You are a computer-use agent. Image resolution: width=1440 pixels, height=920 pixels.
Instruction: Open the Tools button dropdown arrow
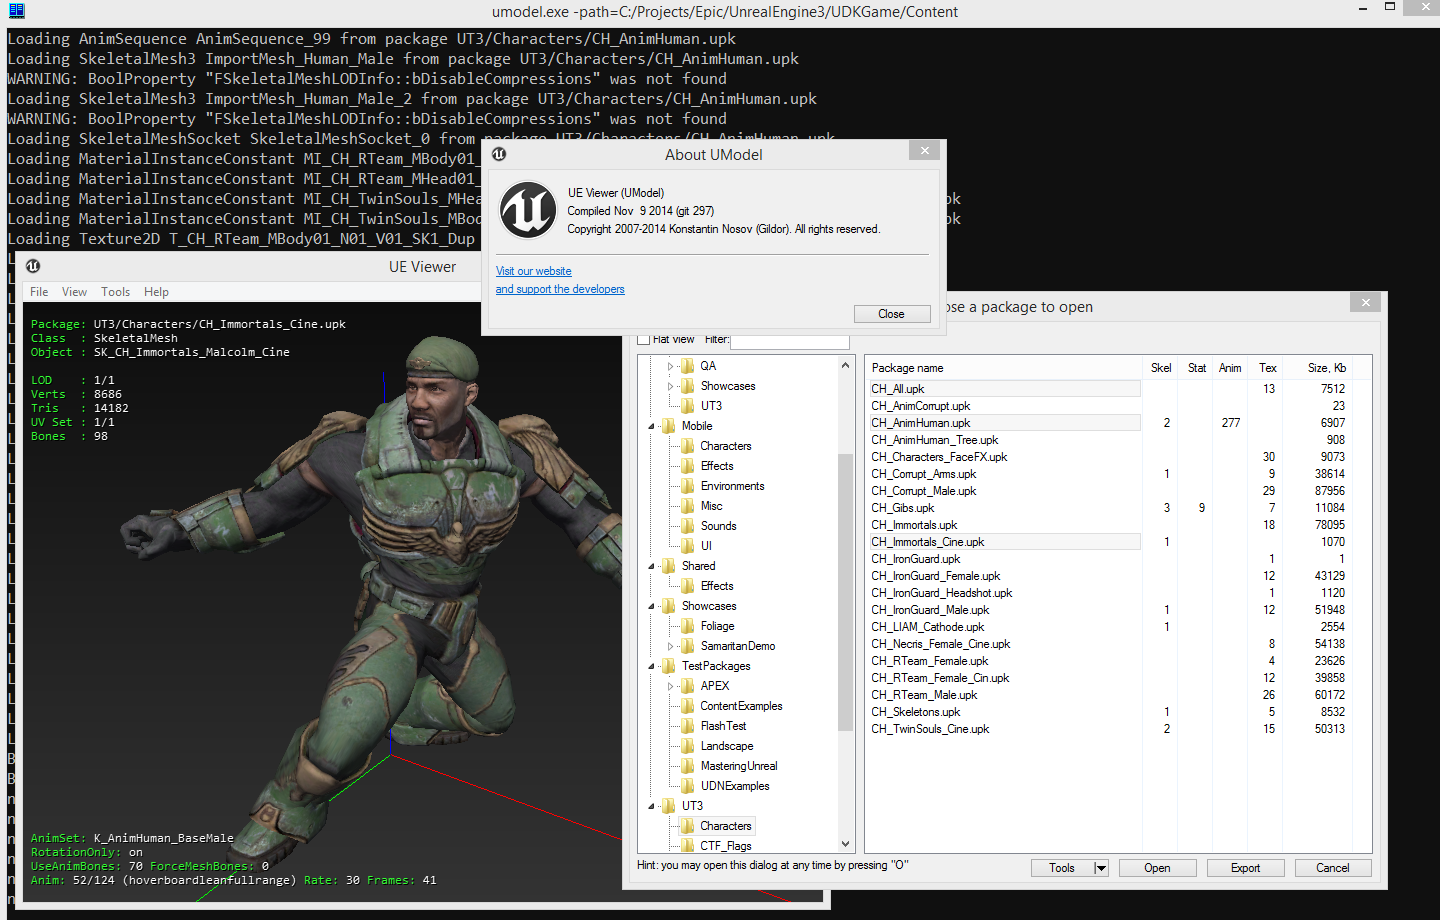(x=1101, y=868)
